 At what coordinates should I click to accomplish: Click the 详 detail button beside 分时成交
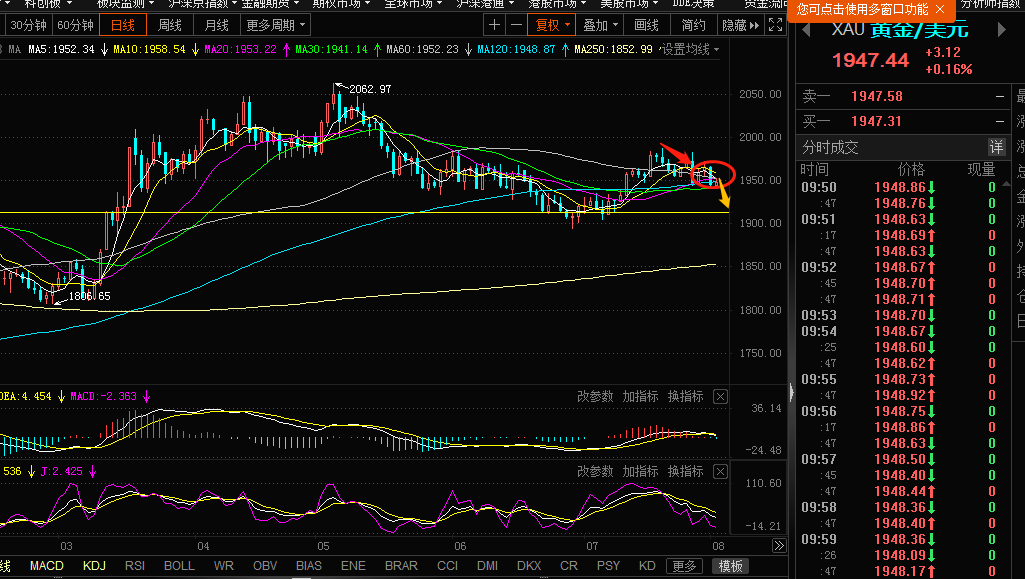(996, 147)
